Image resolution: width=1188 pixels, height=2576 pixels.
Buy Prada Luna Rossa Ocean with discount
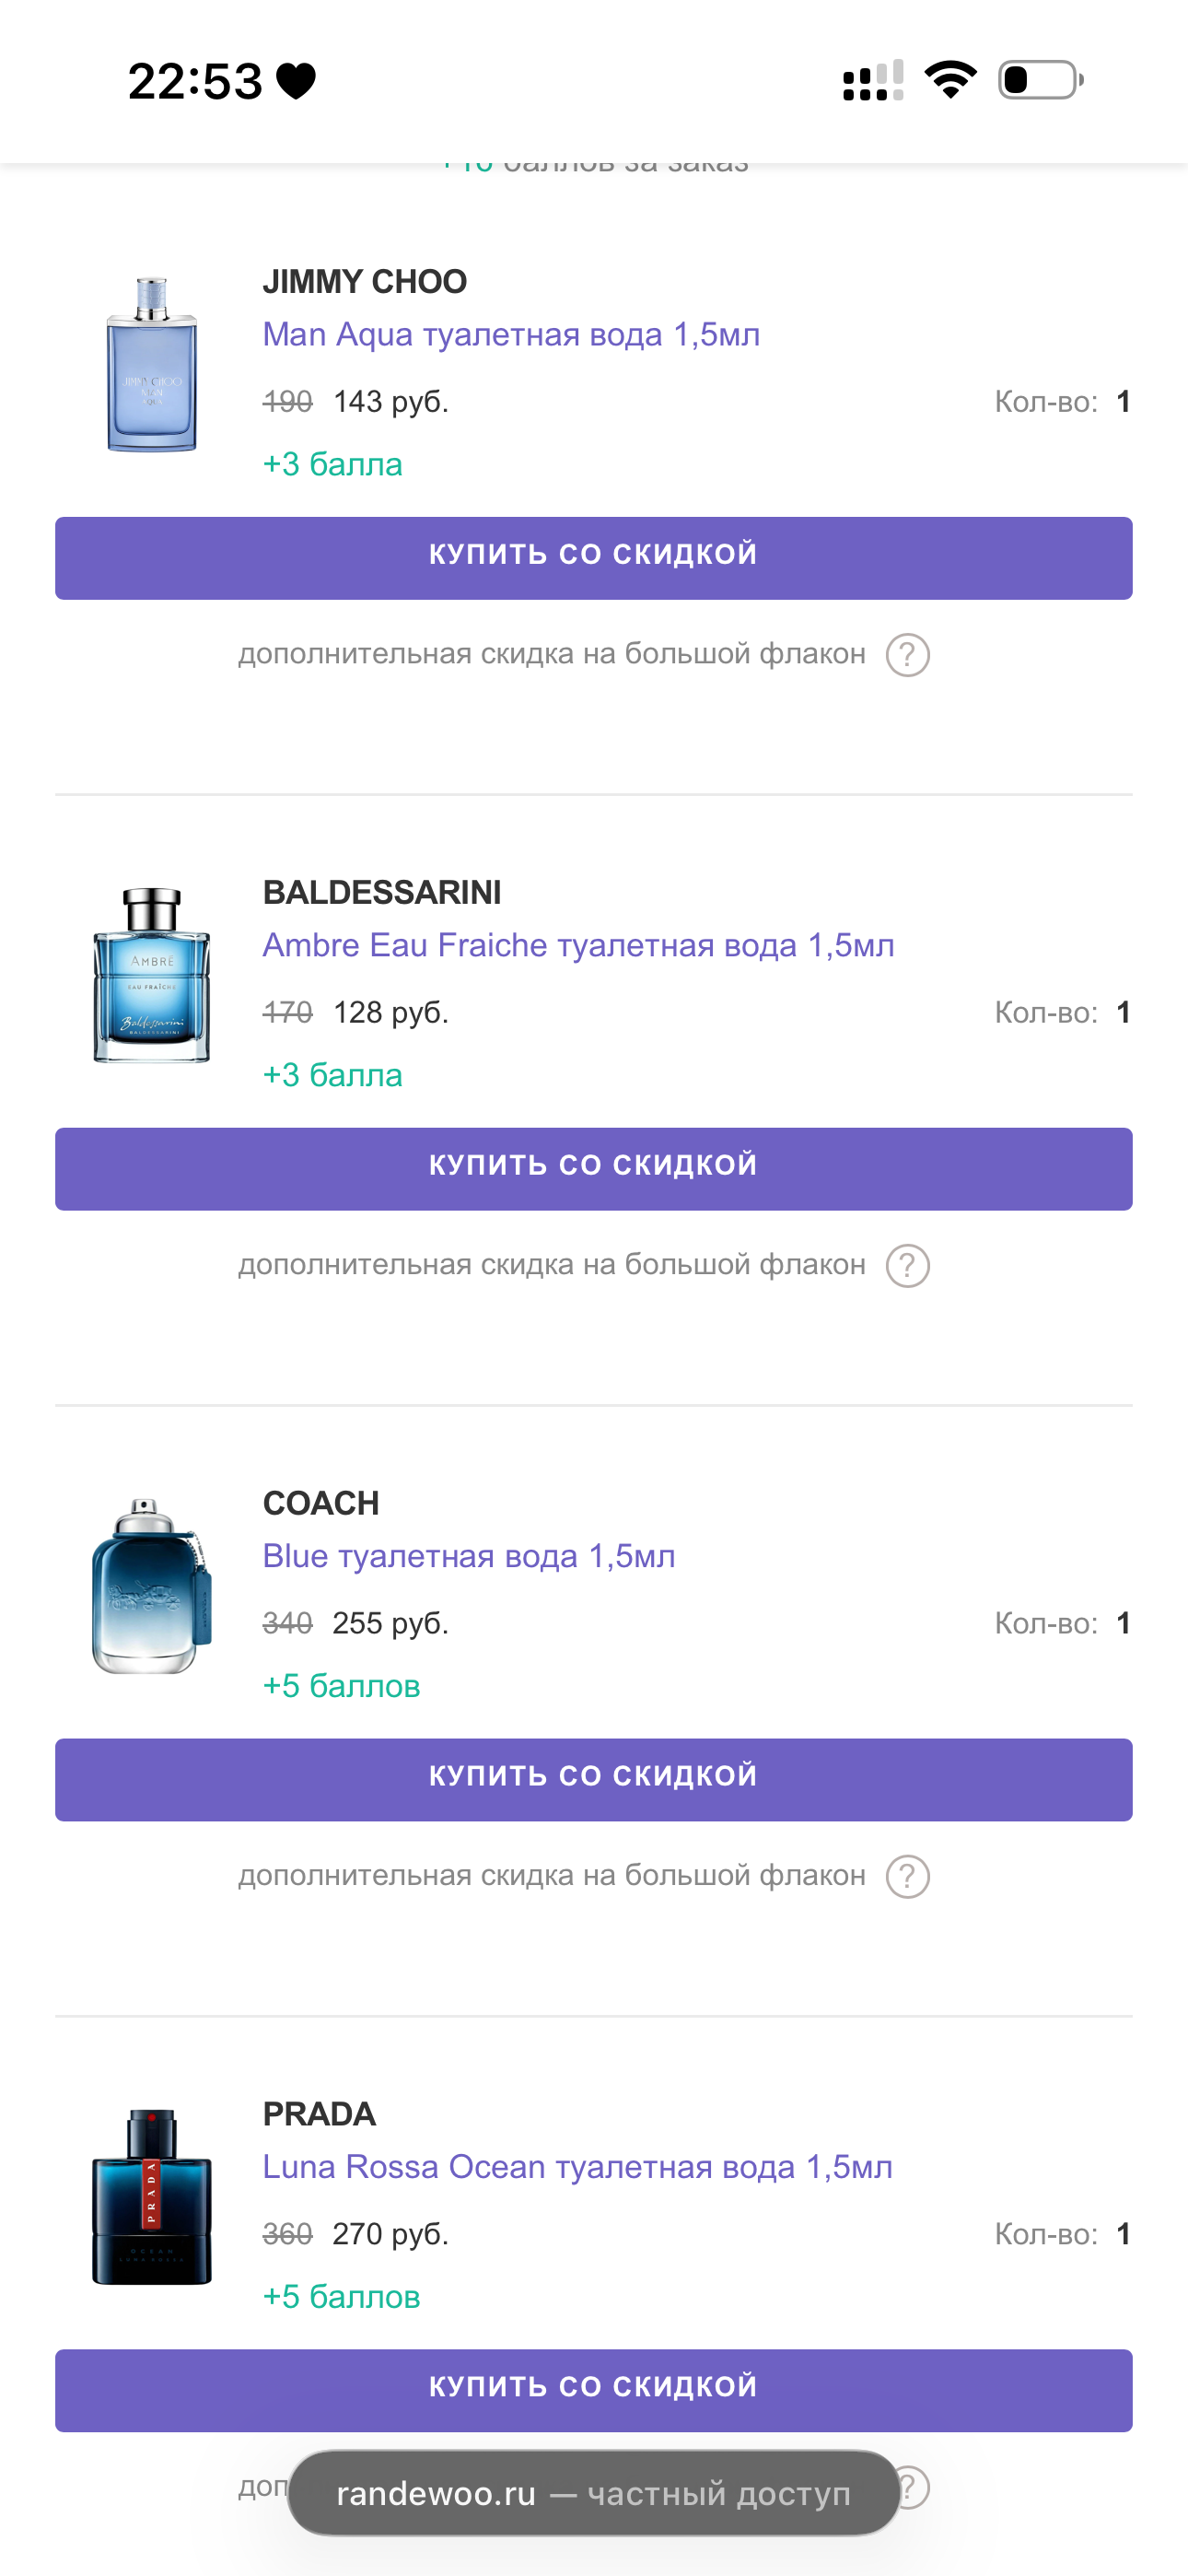tap(594, 2391)
